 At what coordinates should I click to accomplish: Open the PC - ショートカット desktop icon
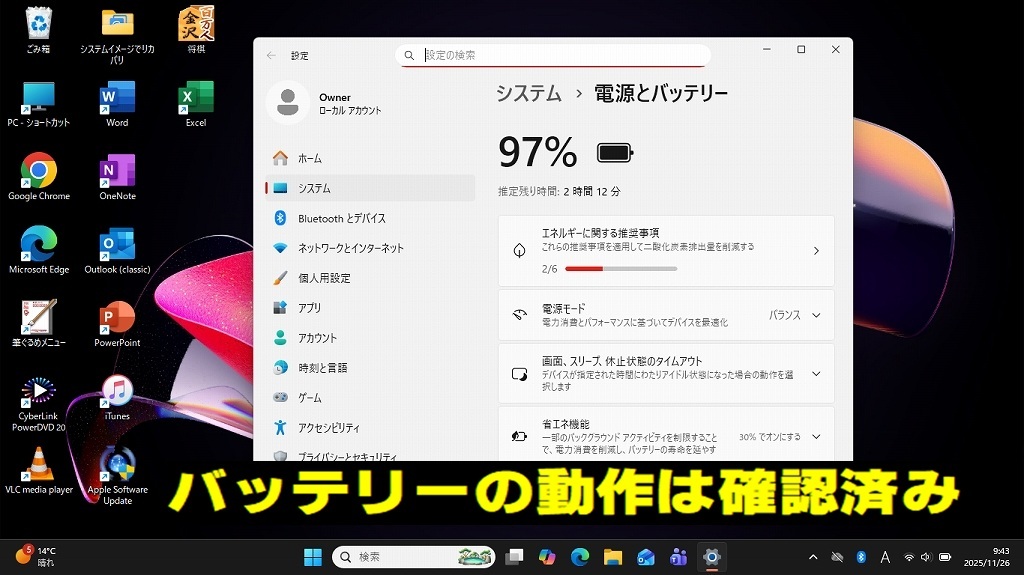pos(39,105)
